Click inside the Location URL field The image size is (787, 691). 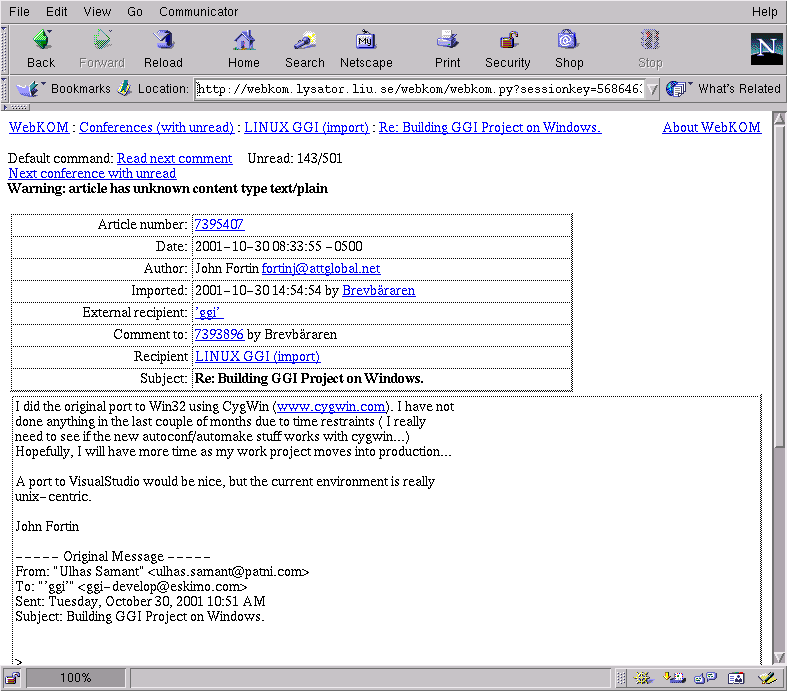[418, 89]
